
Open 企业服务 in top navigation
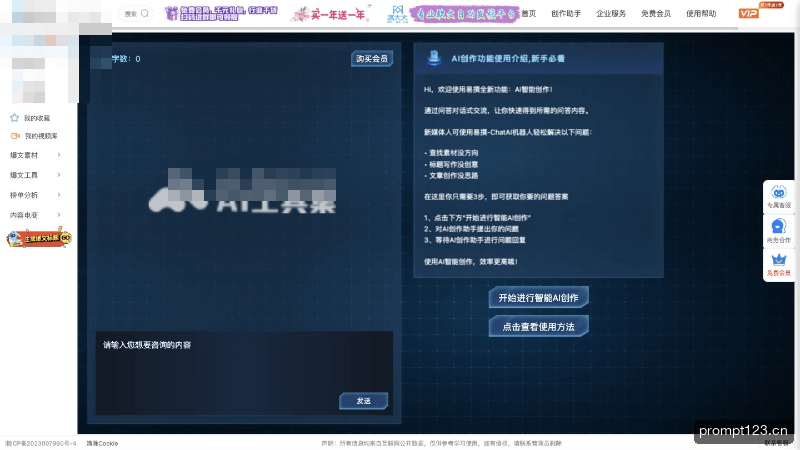click(x=611, y=14)
